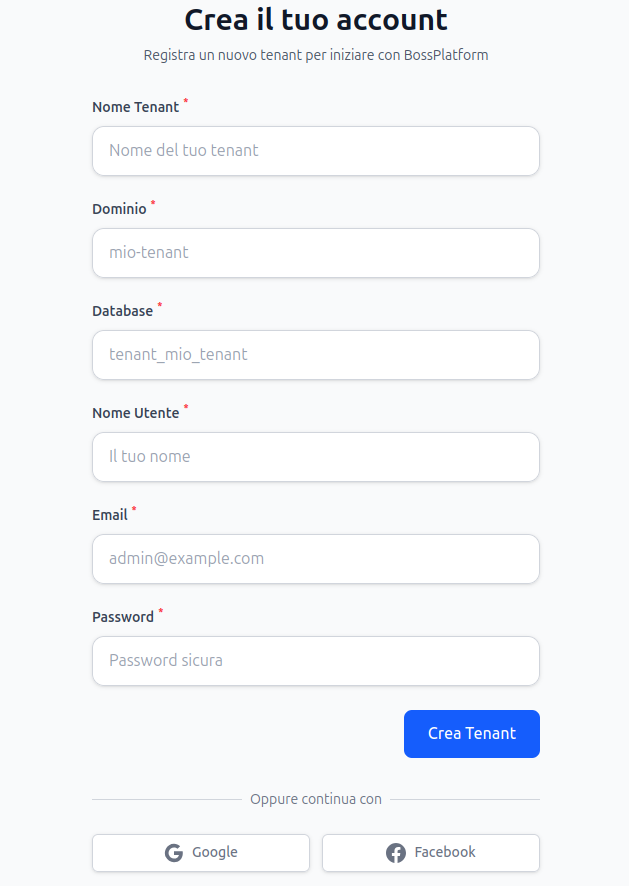Sign up using the Google text label
Image resolution: width=629 pixels, height=886 pixels.
point(215,853)
